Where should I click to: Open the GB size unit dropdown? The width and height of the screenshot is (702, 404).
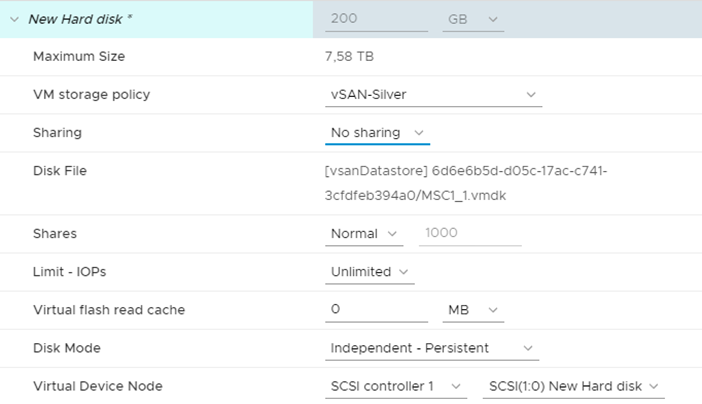[x=473, y=19]
